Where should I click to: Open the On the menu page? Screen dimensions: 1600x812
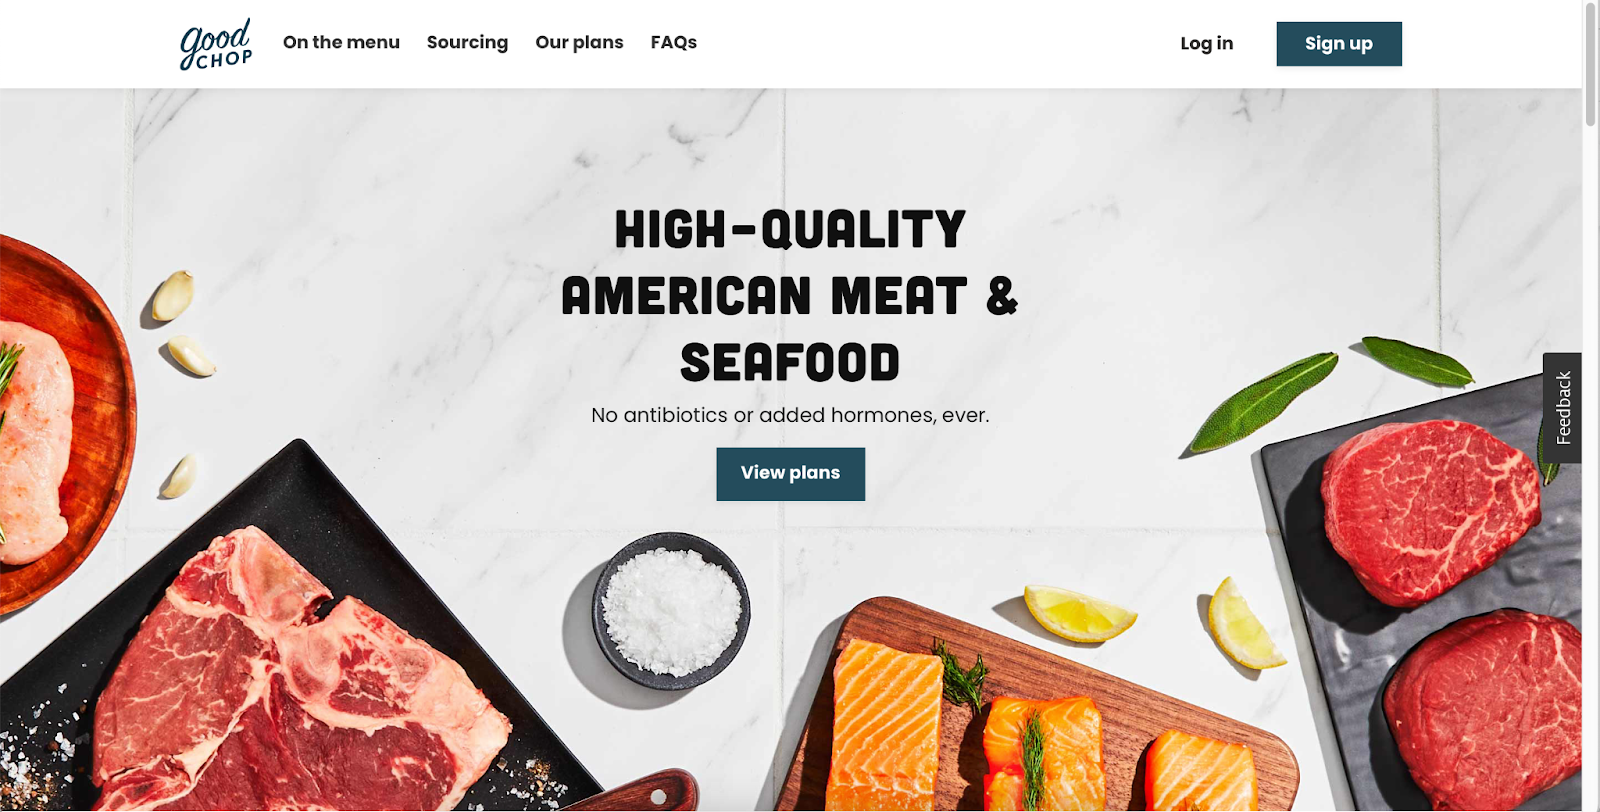pyautogui.click(x=341, y=43)
